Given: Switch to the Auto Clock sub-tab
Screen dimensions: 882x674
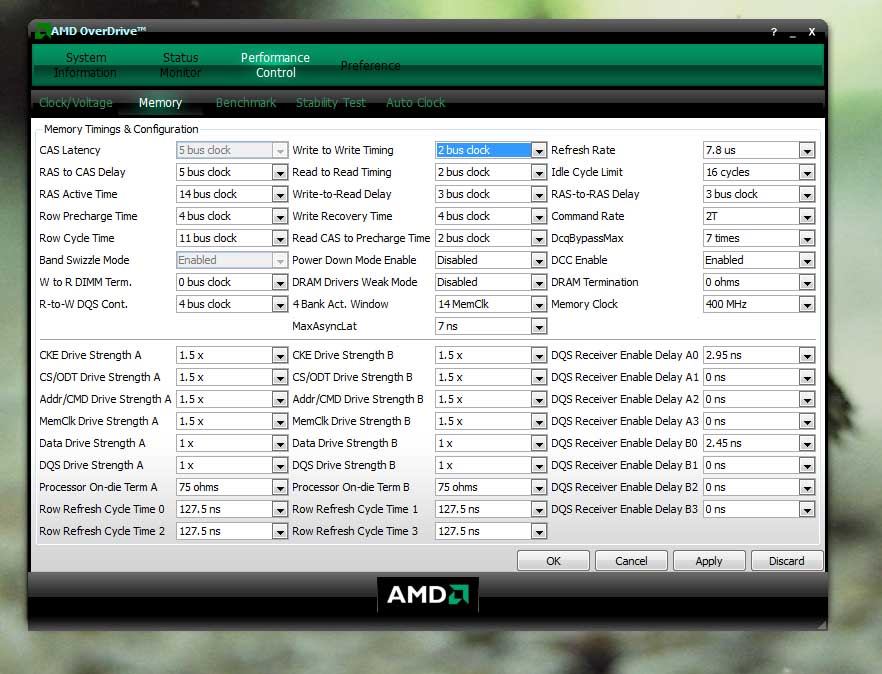Looking at the screenshot, I should pos(415,103).
